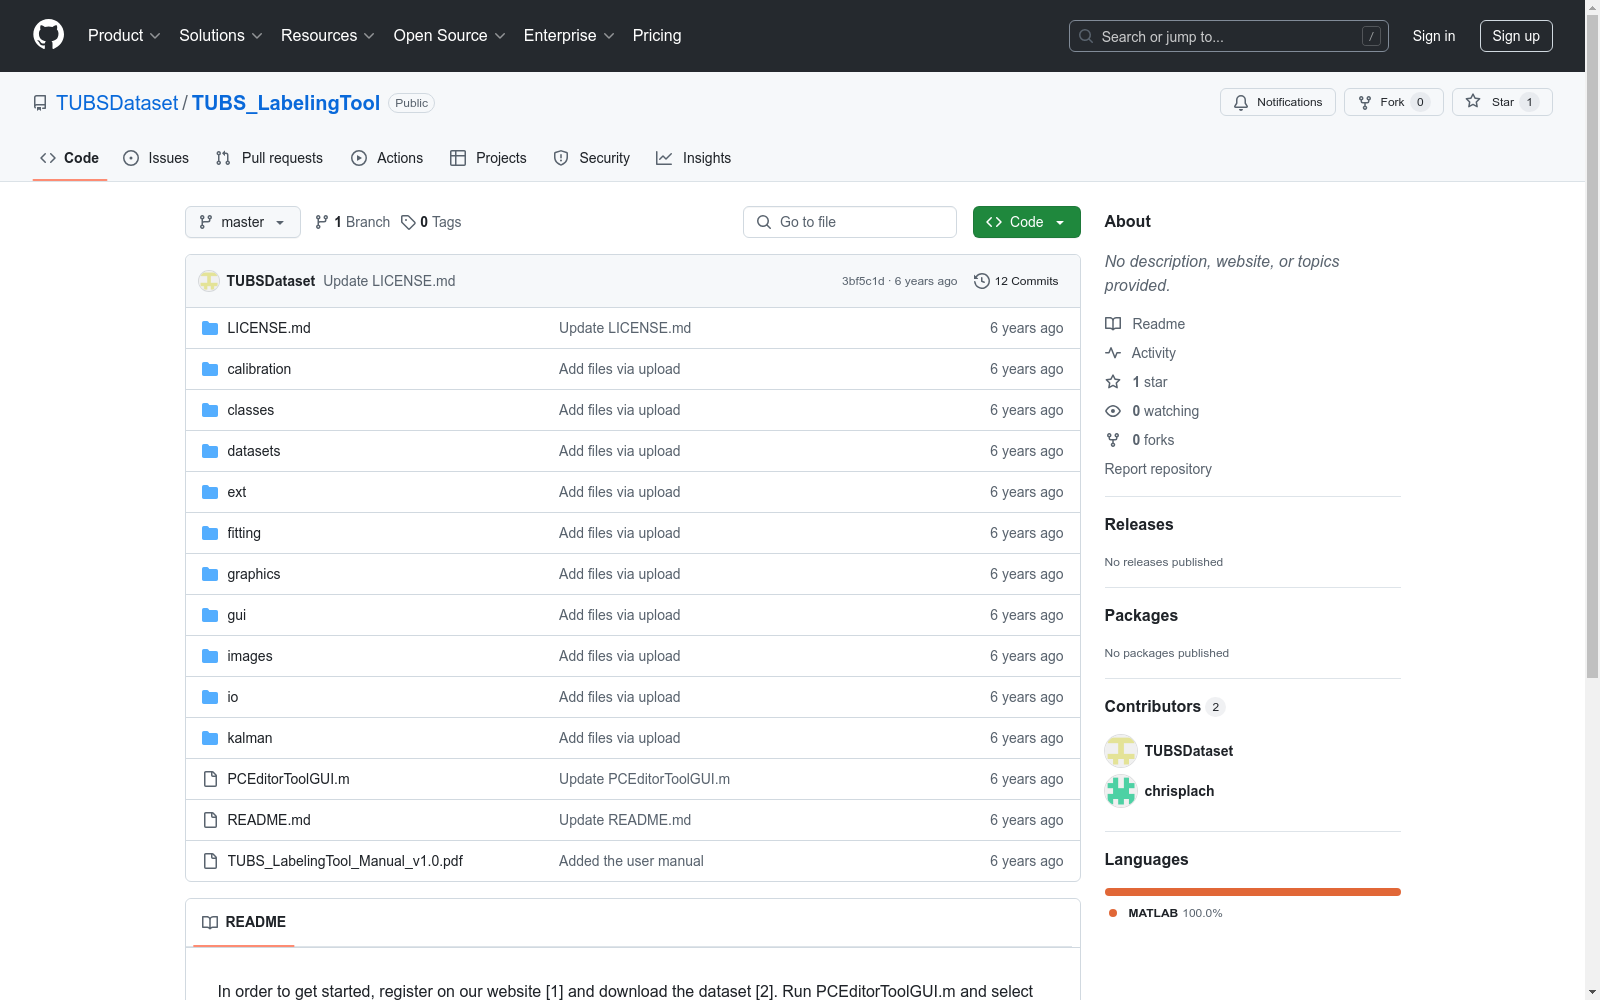Image resolution: width=1600 pixels, height=1000 pixels.
Task: Star the repository
Action: coord(1501,102)
